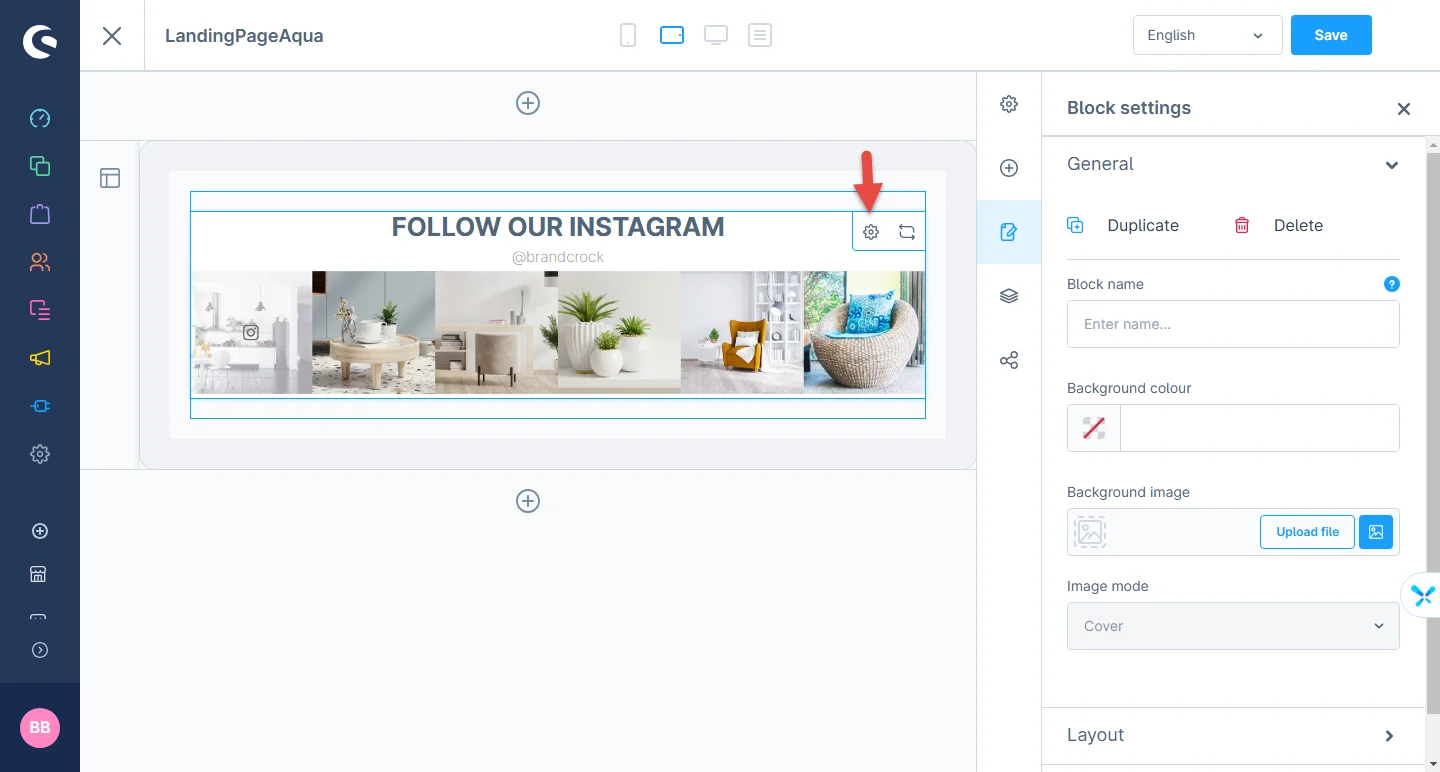Open media library for background image
The height and width of the screenshot is (772, 1440).
coord(1376,532)
